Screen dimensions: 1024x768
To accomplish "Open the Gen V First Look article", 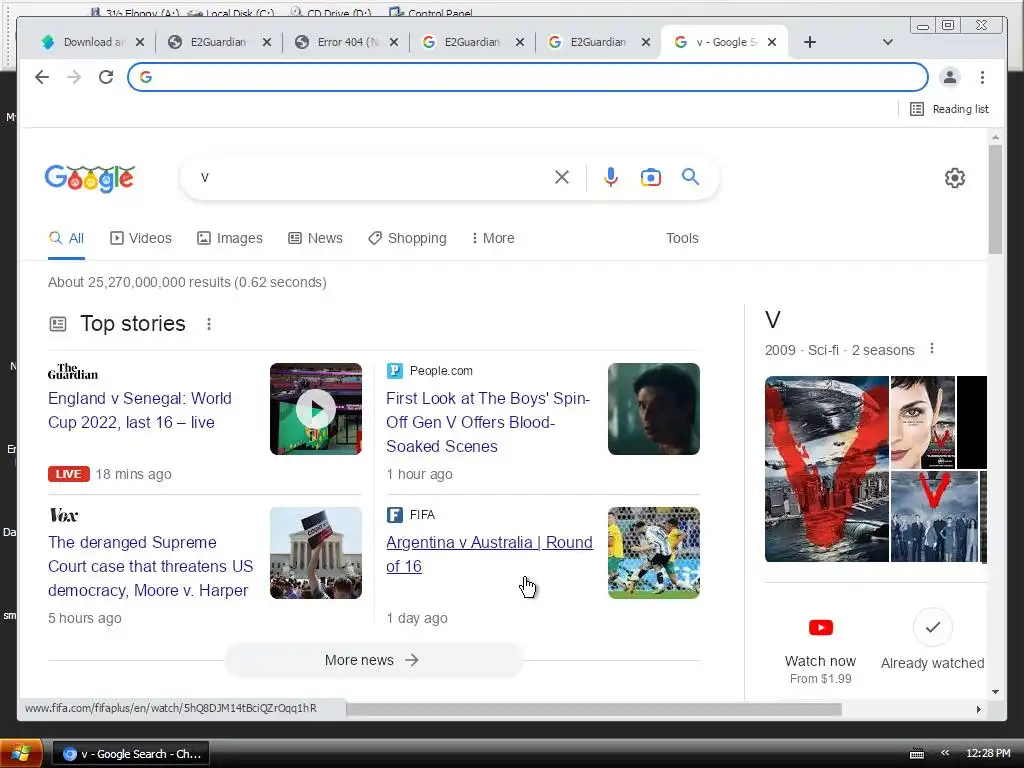I will (488, 422).
